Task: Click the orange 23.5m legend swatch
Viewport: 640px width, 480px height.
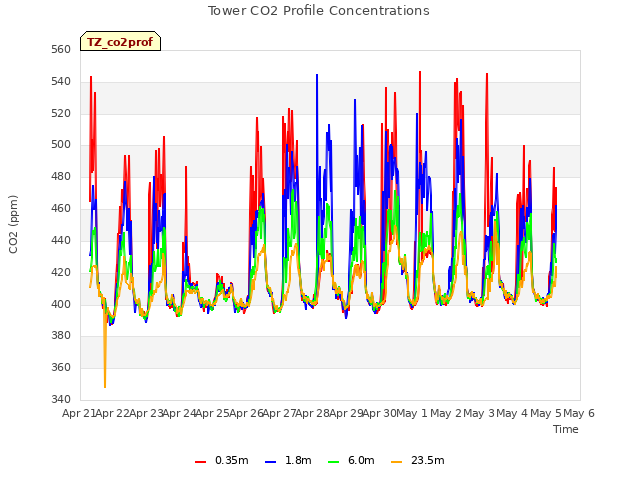Action: click(x=396, y=462)
